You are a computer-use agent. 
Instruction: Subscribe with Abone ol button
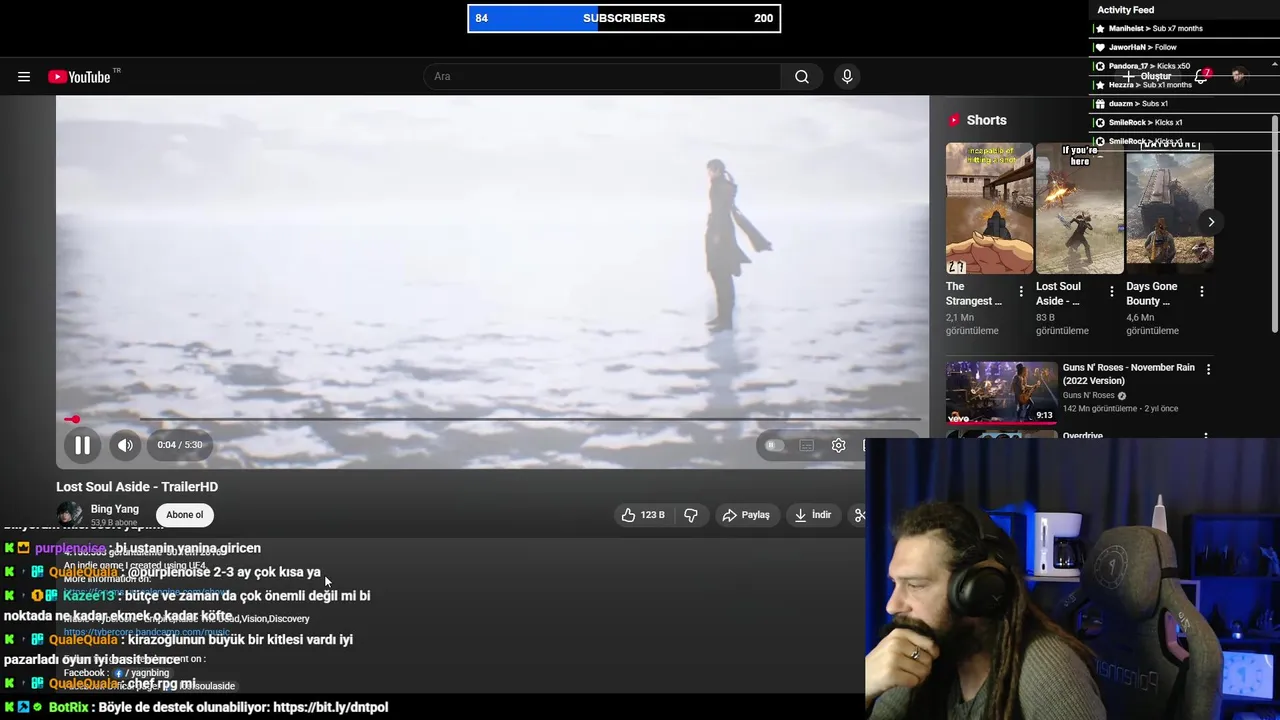[x=184, y=515]
